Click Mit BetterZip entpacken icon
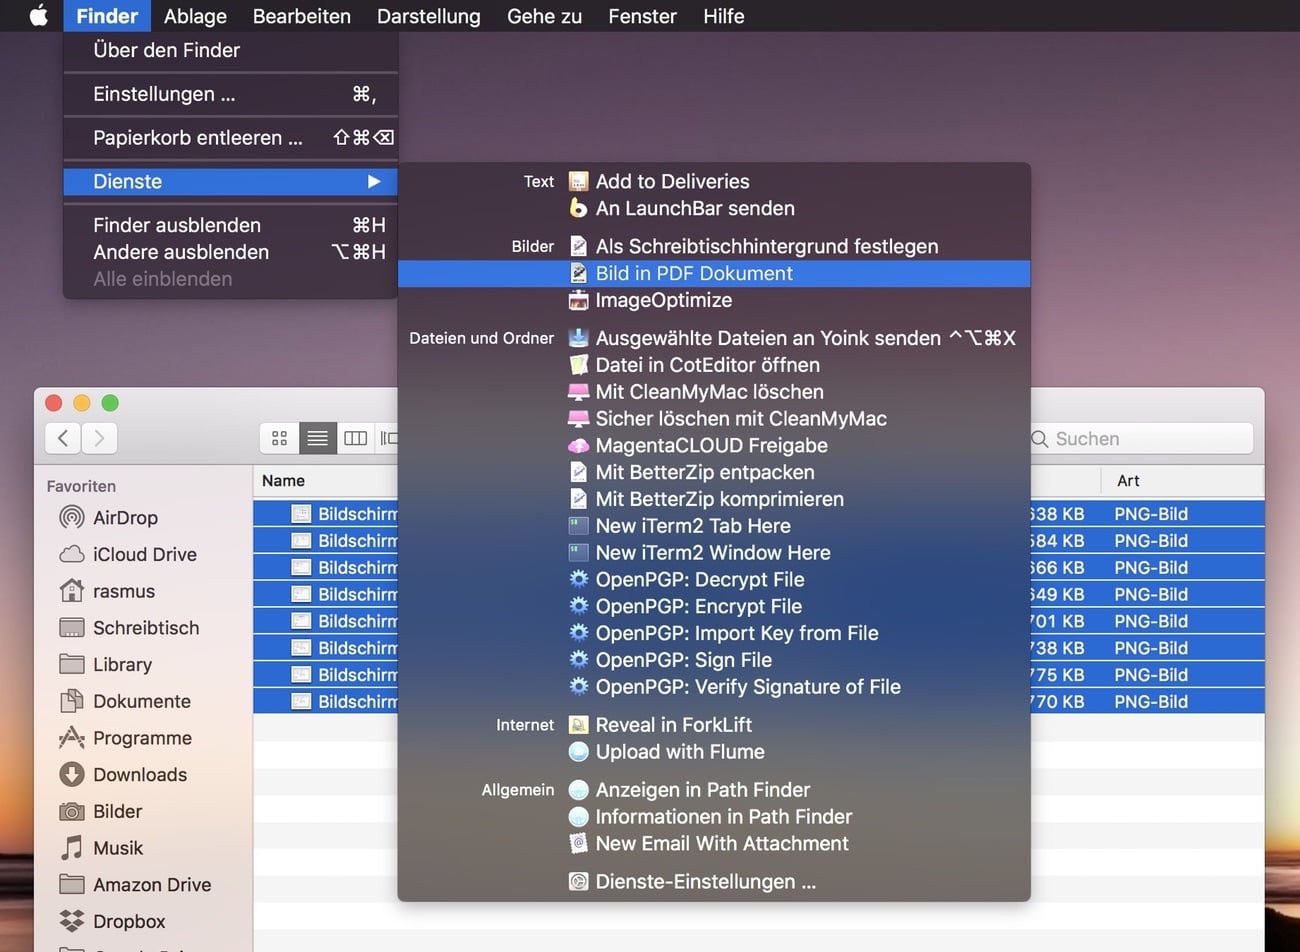The width and height of the screenshot is (1300, 952). pyautogui.click(x=578, y=472)
